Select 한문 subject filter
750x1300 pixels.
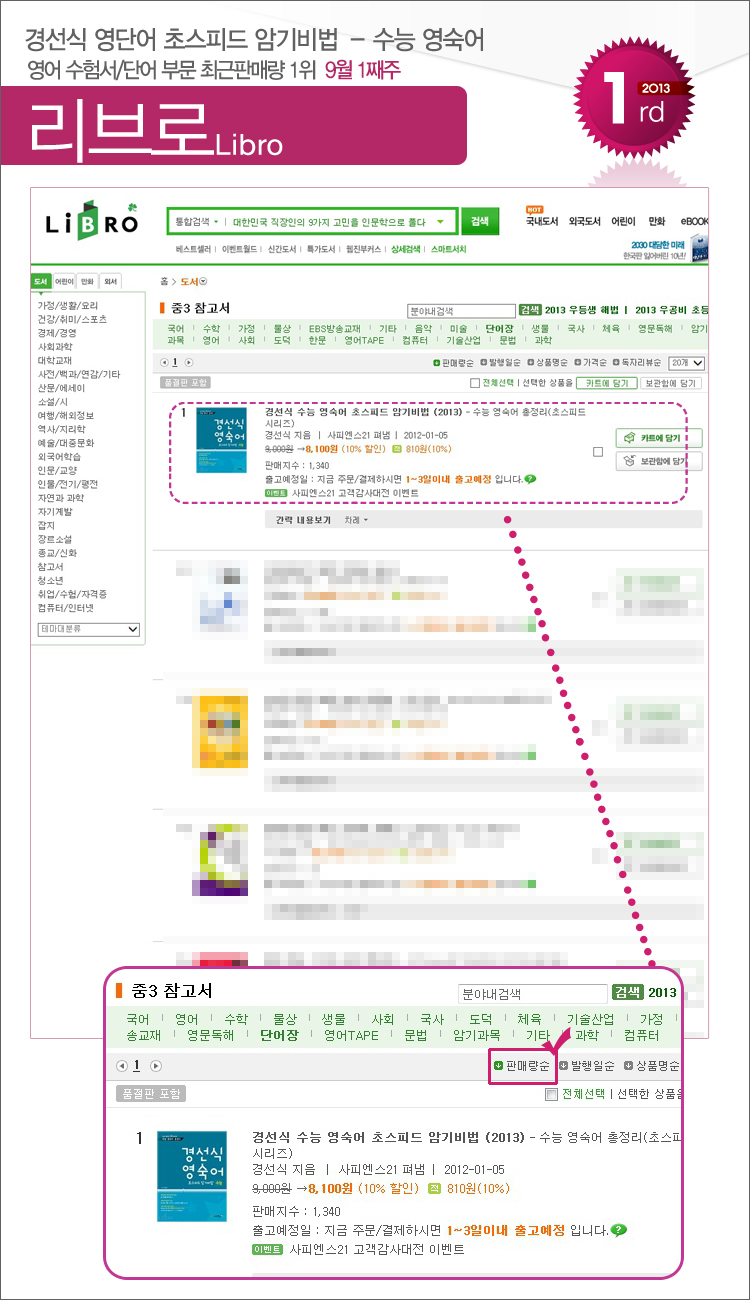(317, 341)
